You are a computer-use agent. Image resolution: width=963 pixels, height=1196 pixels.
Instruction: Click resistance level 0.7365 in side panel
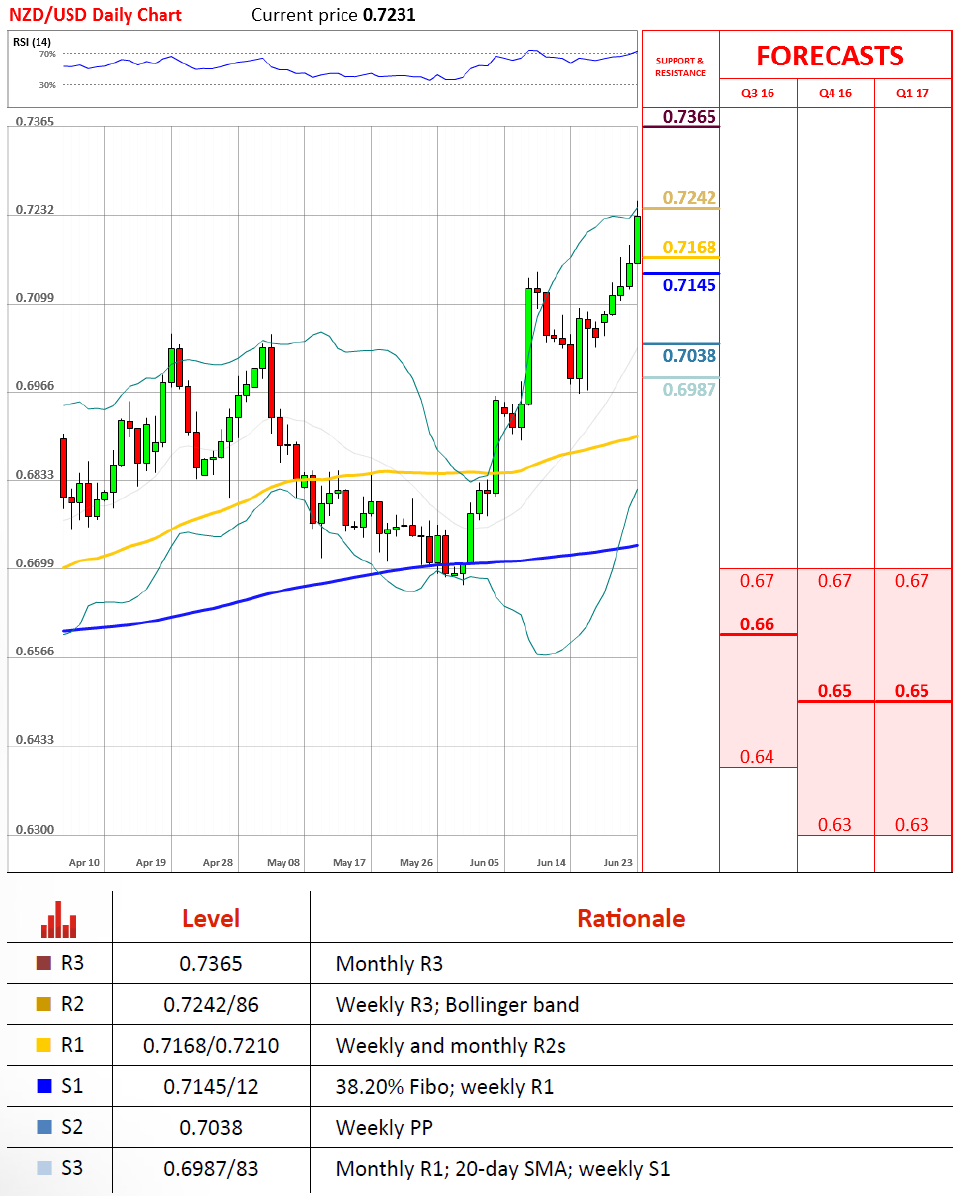click(689, 117)
